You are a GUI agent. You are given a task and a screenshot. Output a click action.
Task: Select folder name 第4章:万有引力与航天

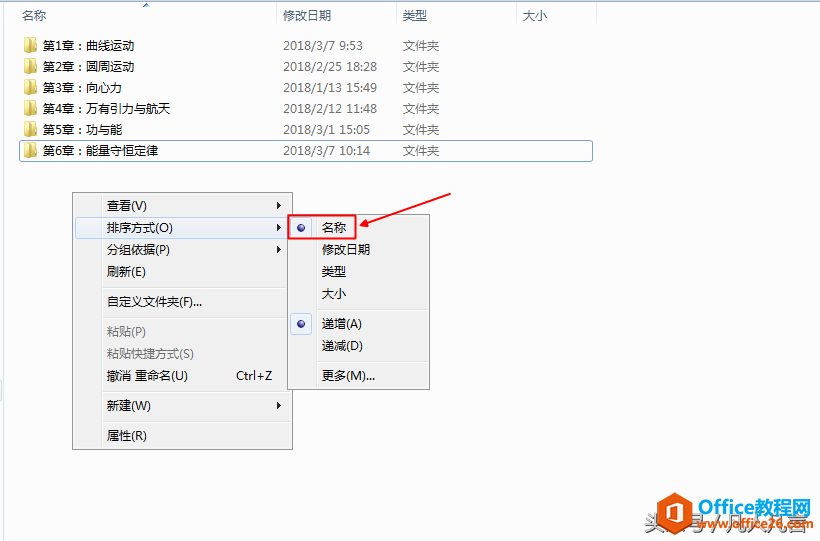pos(106,108)
